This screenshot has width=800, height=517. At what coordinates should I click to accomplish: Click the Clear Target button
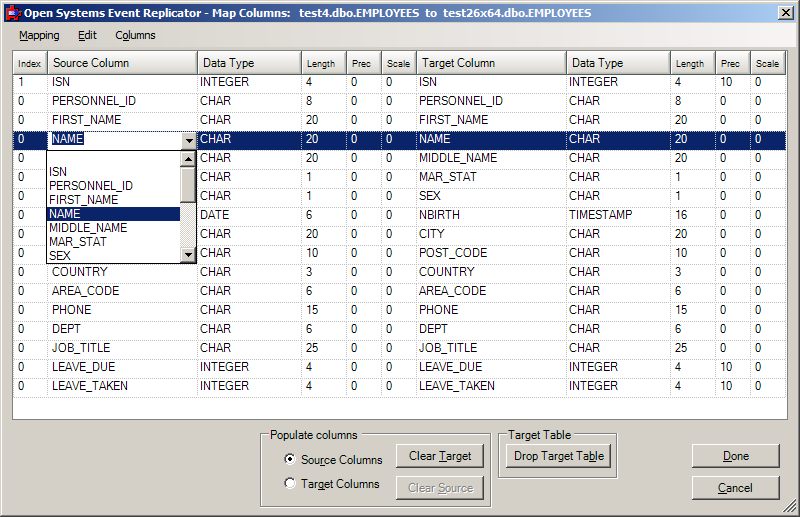440,456
